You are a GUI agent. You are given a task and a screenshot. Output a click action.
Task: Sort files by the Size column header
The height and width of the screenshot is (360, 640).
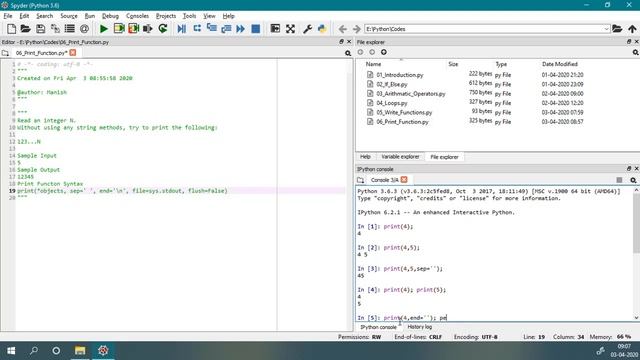coord(453,64)
